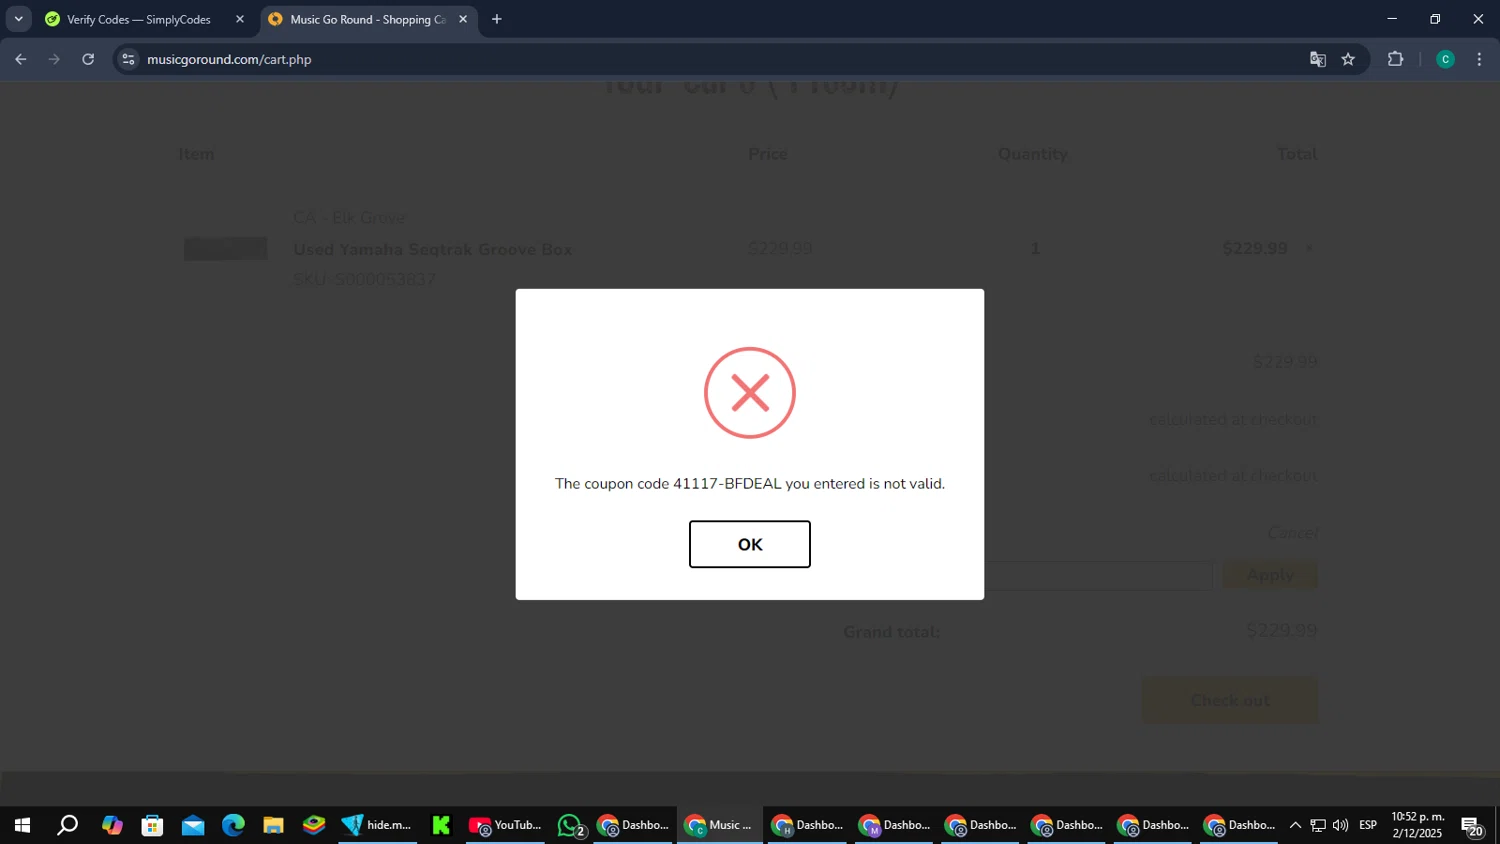Open the Google Translate page icon
The height and width of the screenshot is (844, 1500).
pyautogui.click(x=1318, y=59)
